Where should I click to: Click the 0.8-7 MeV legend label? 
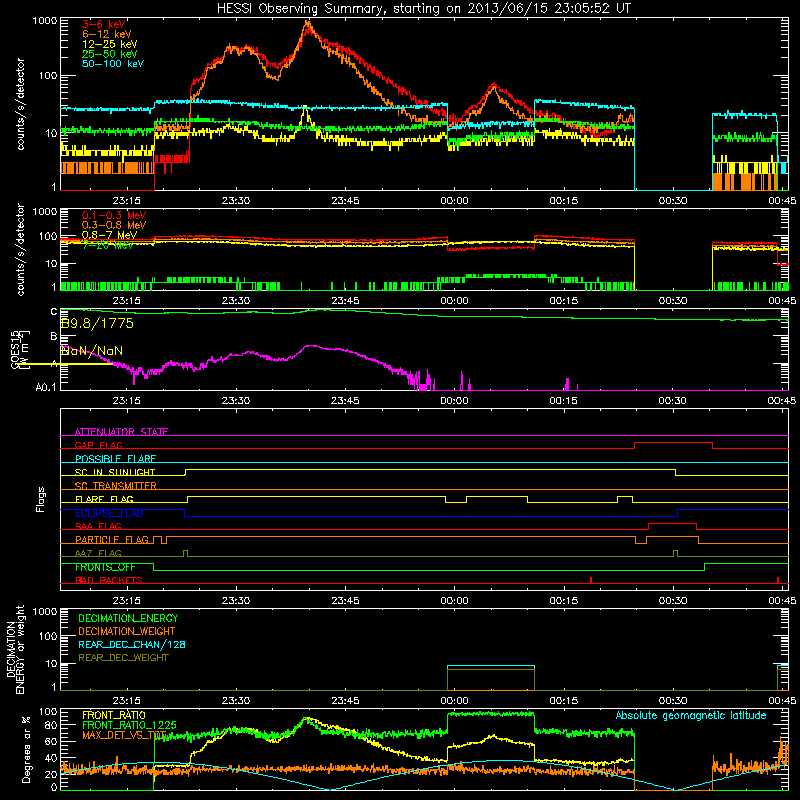point(109,235)
